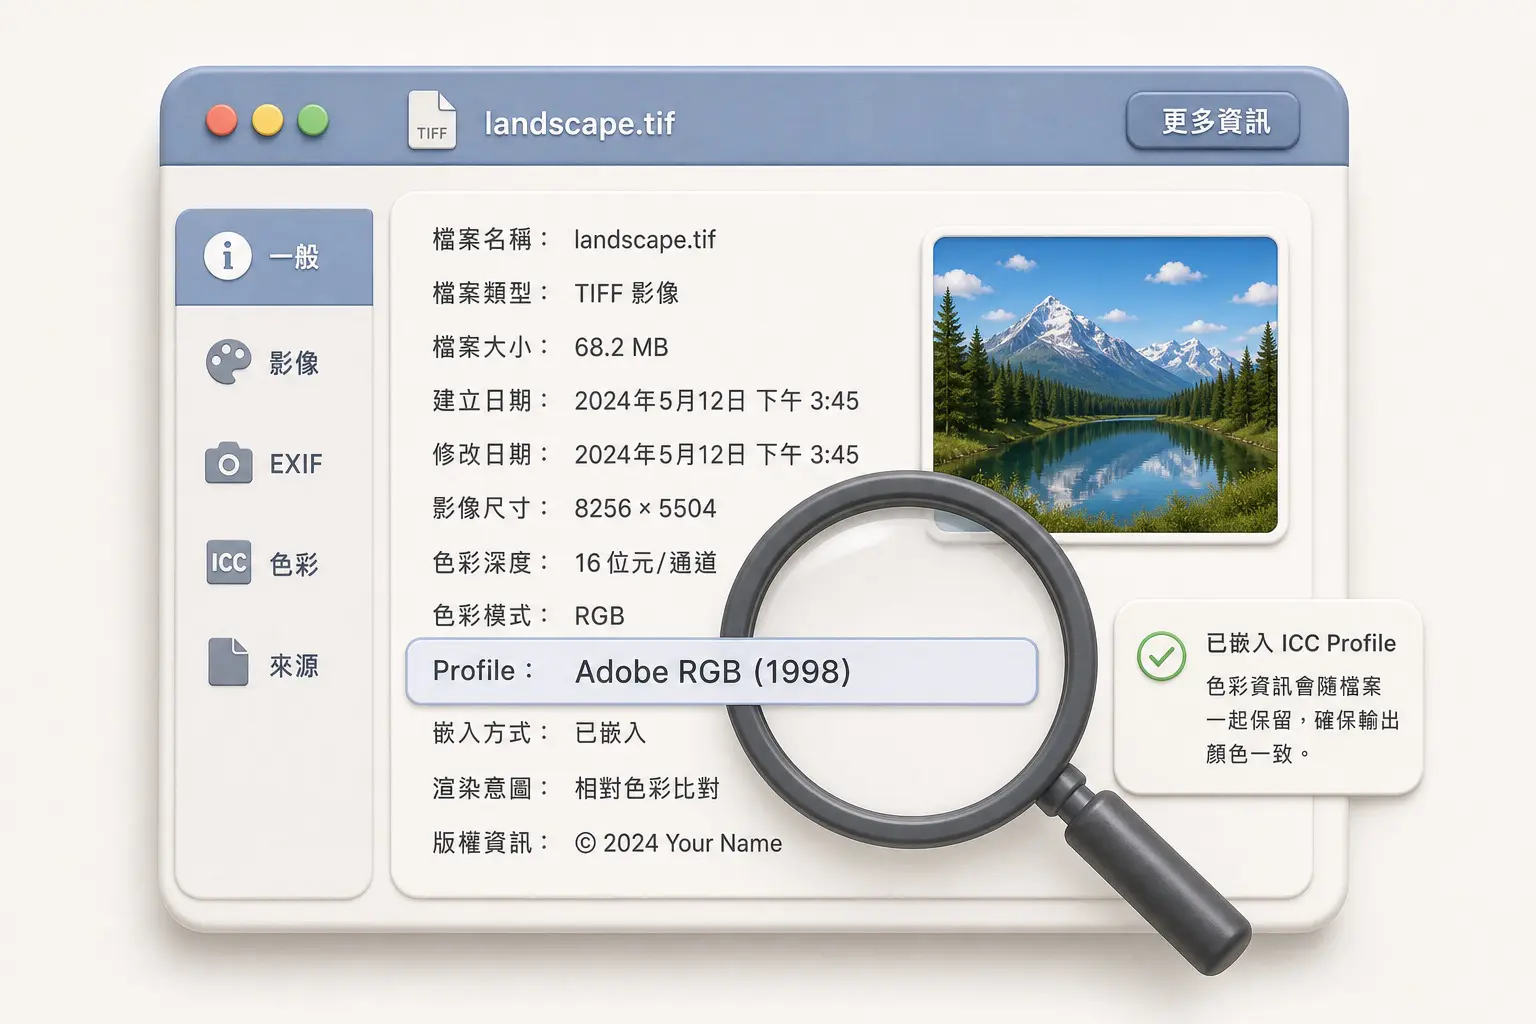Click the © 2024 Your Name value
1536x1024 pixels.
pyautogui.click(x=678, y=843)
